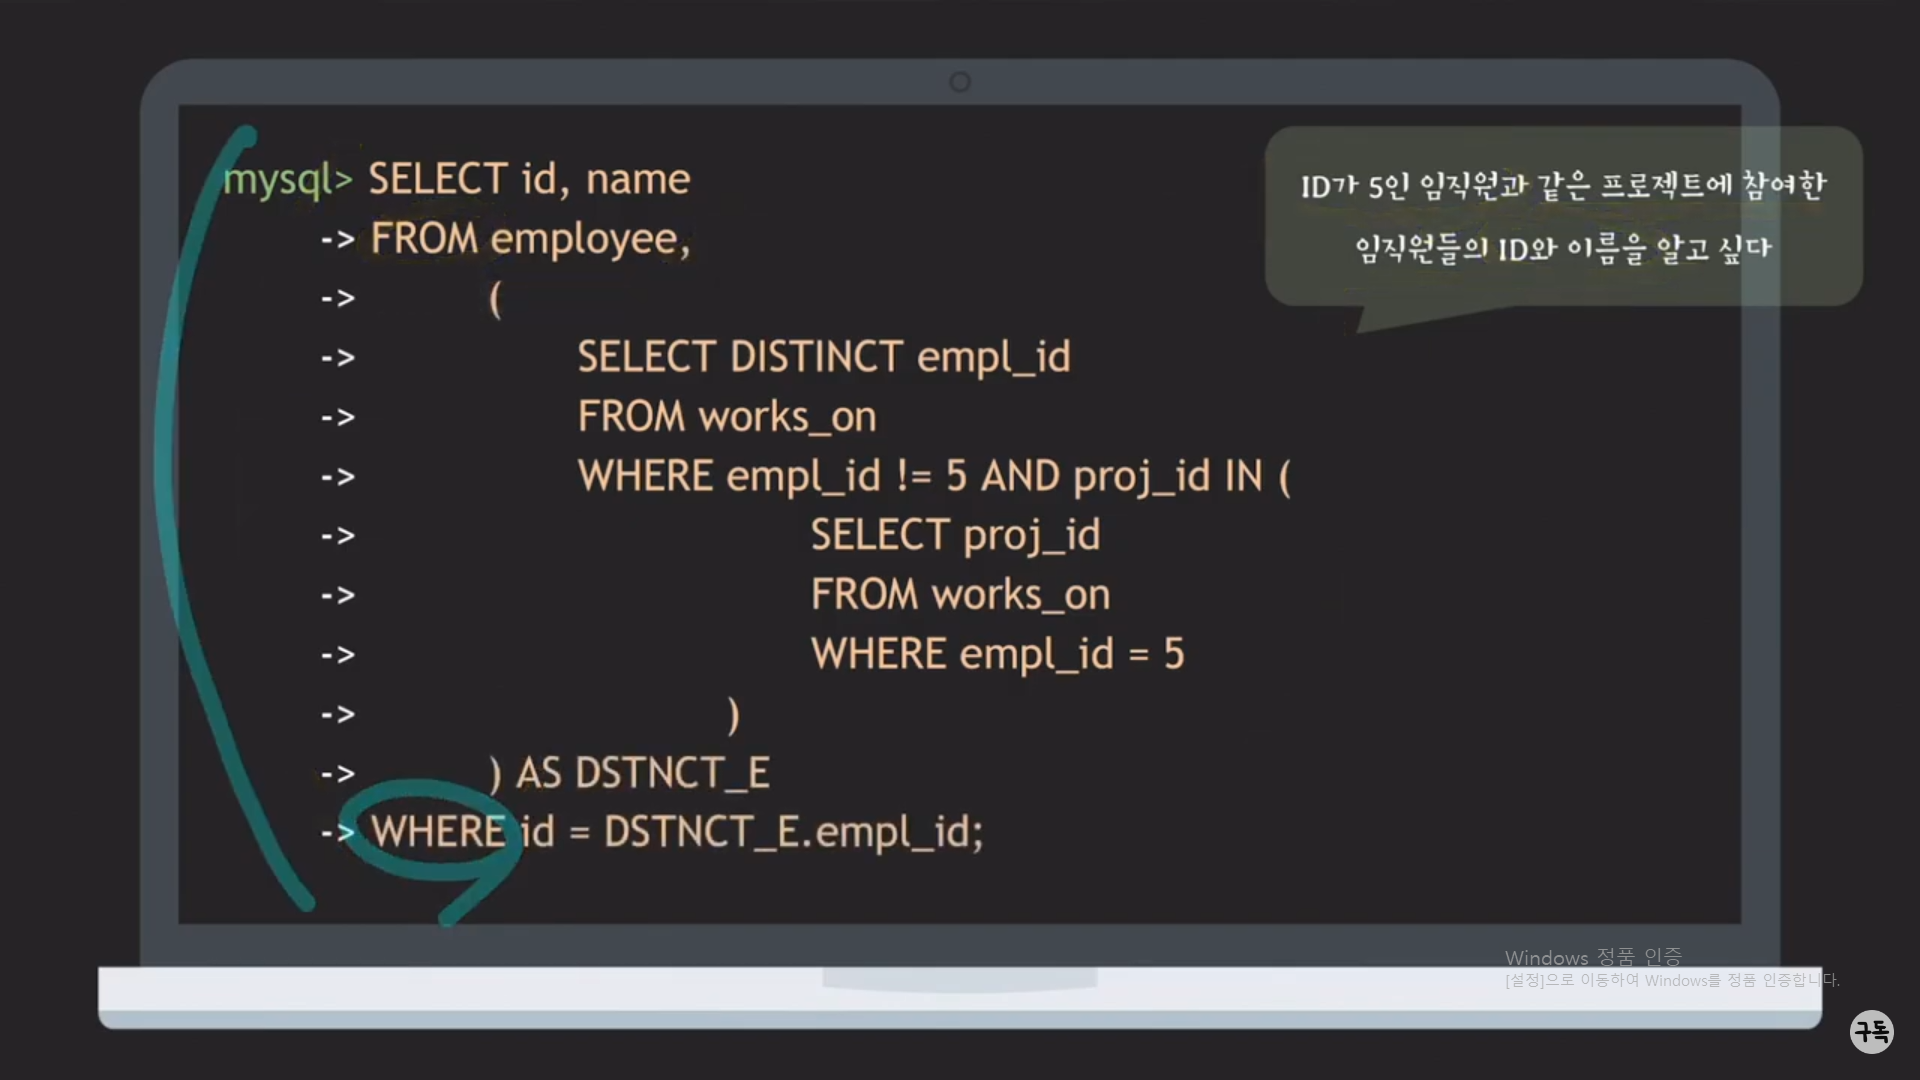Click 'proj_id IN (' text
This screenshot has height=1080, width=1920.
pyautogui.click(x=1181, y=476)
